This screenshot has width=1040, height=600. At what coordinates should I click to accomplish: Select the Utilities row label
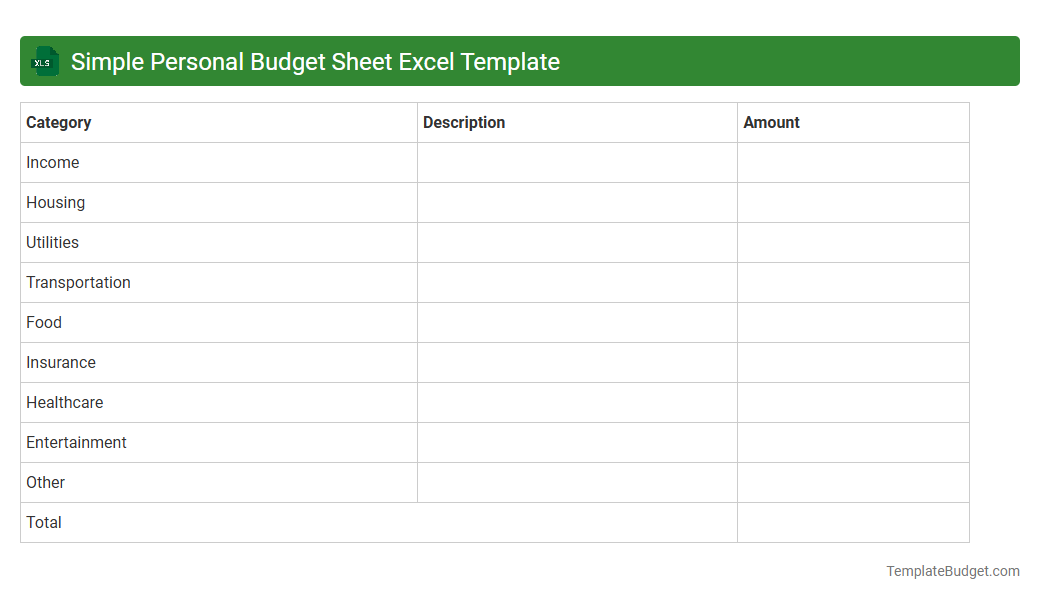[x=52, y=242]
